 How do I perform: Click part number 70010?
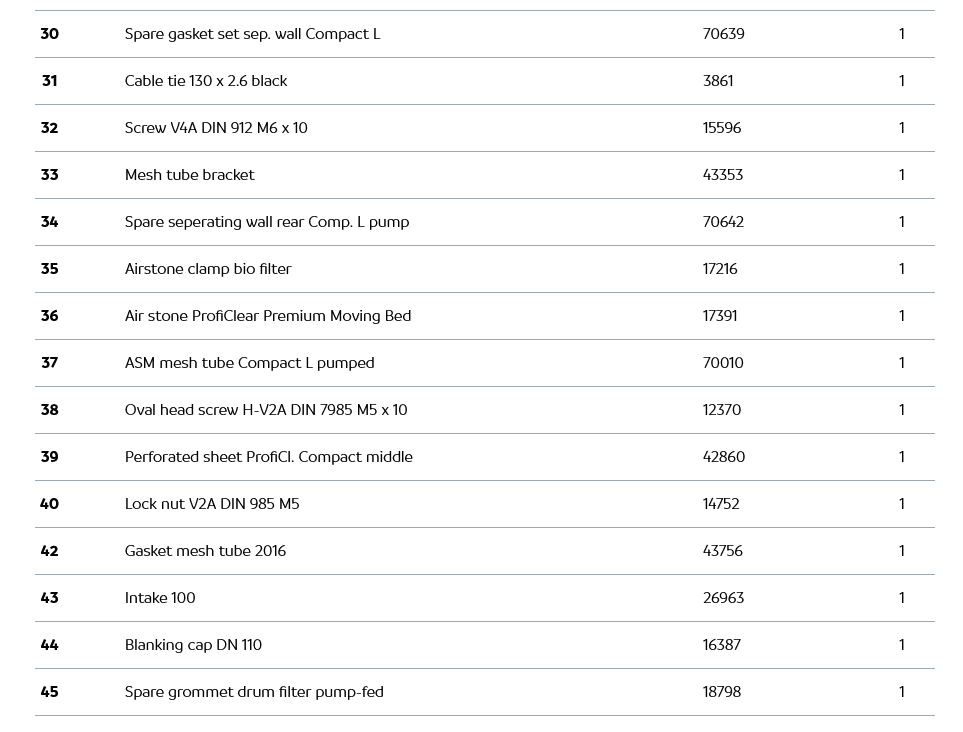pyautogui.click(x=723, y=363)
